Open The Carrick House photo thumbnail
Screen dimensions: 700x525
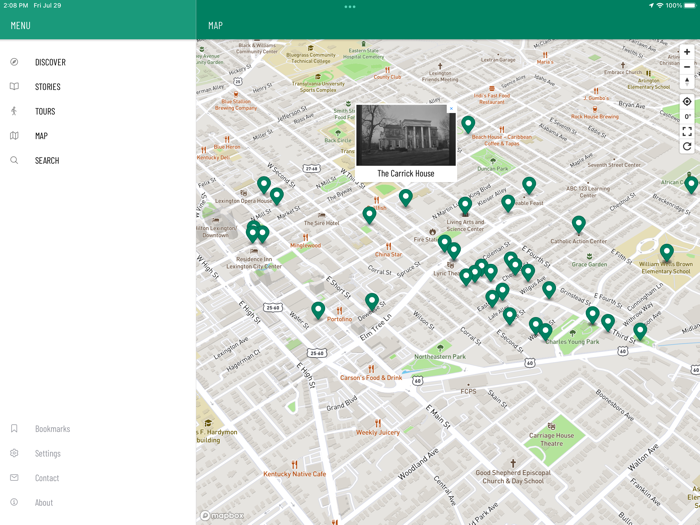[x=406, y=135]
